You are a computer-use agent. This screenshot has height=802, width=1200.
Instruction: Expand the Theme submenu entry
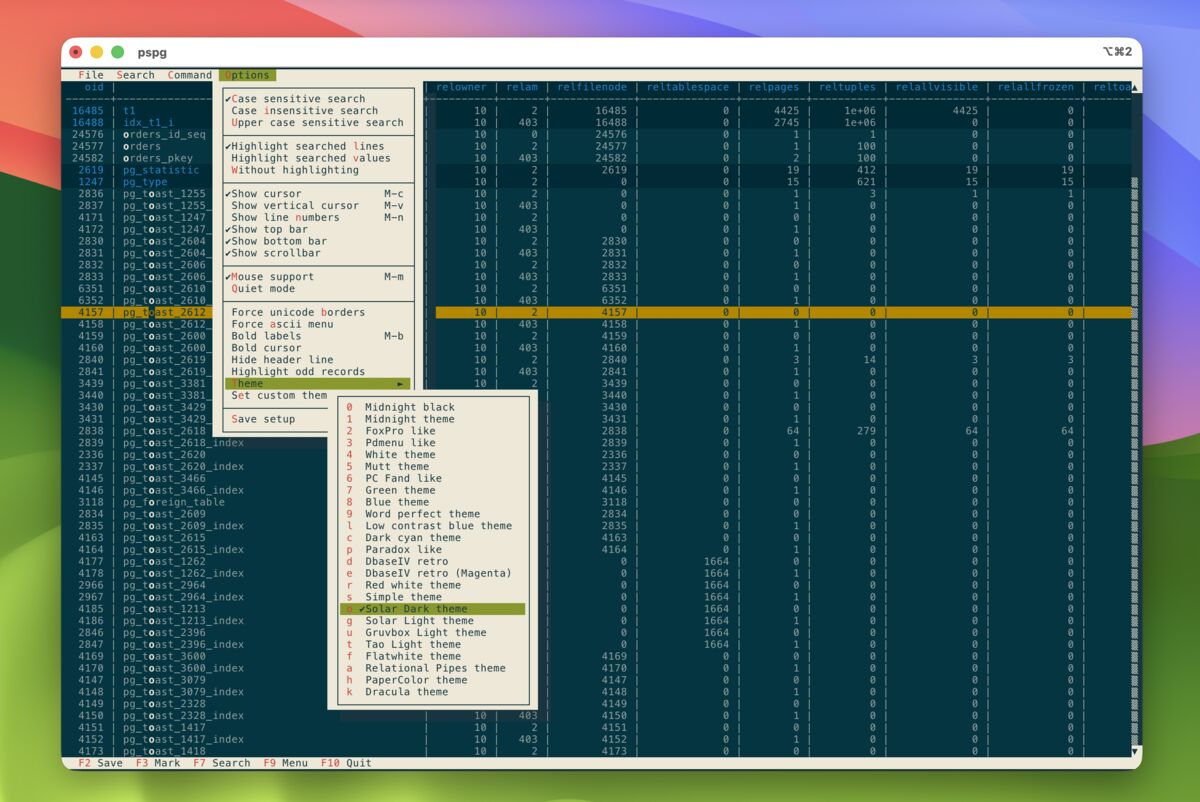319,384
